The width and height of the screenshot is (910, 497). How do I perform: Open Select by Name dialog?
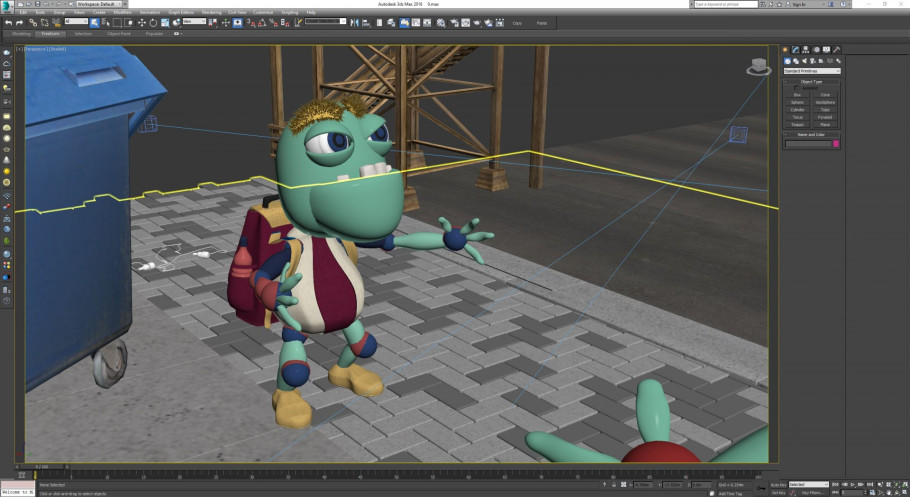[106, 23]
